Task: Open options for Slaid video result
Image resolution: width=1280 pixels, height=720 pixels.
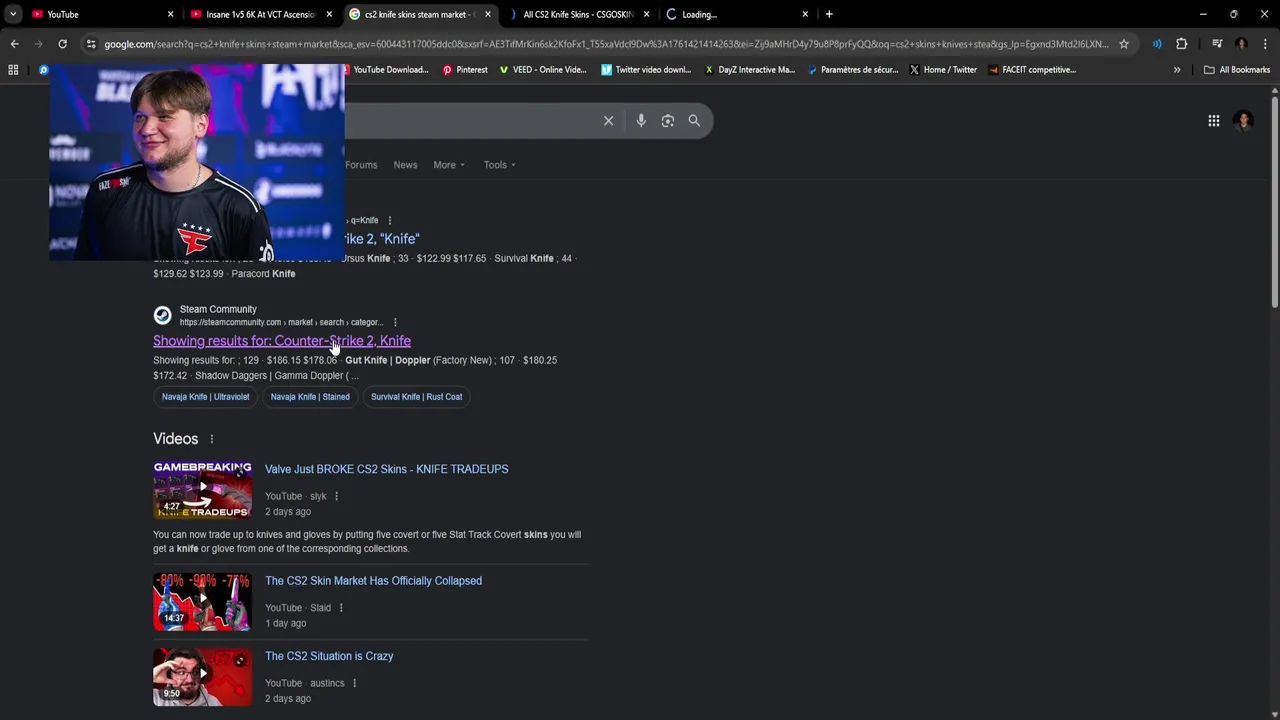Action: [x=341, y=608]
